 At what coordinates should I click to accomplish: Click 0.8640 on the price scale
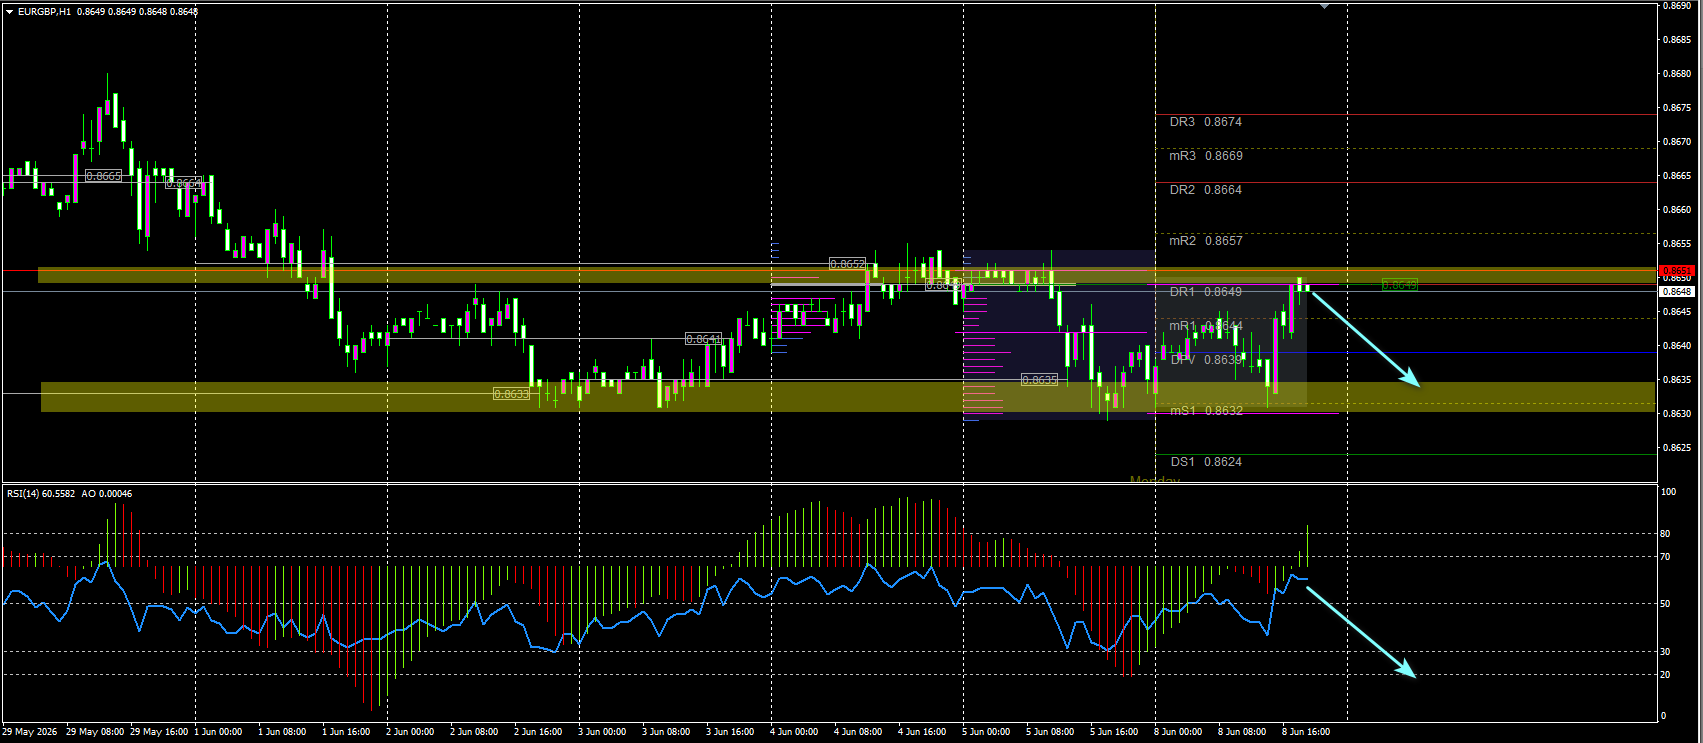(1677, 346)
